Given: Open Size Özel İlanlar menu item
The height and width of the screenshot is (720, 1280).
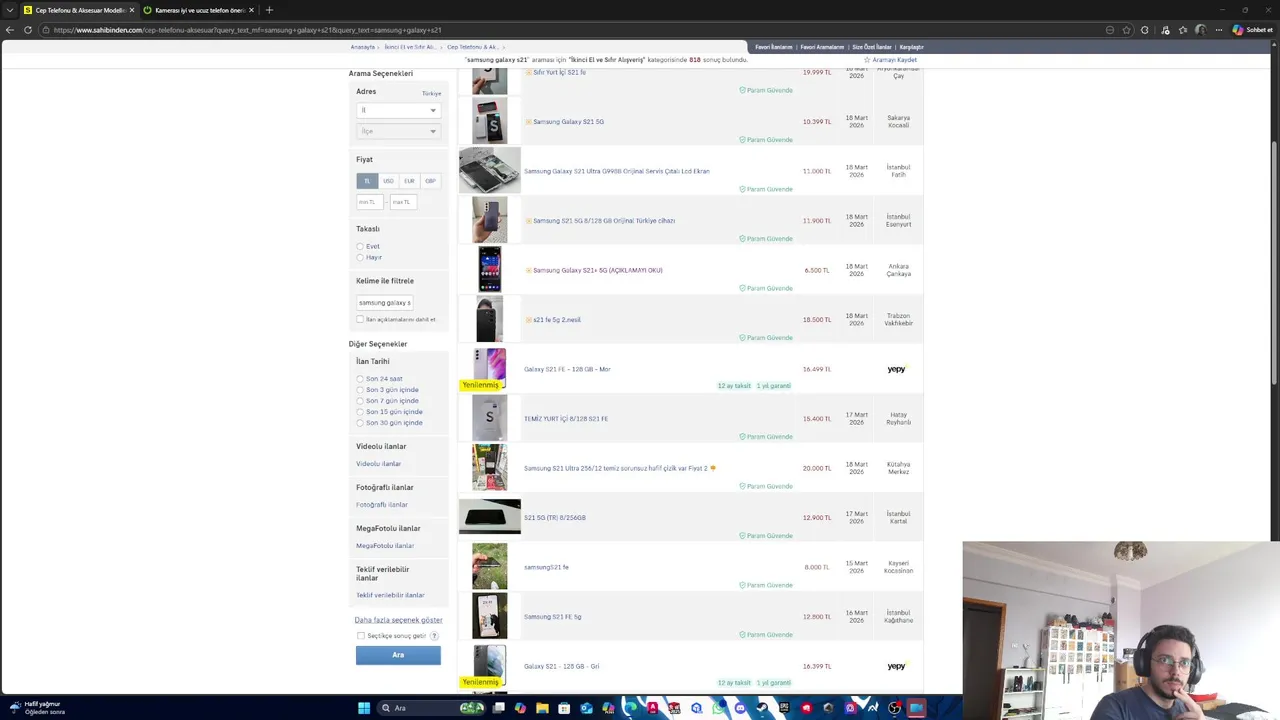Looking at the screenshot, I should (x=871, y=47).
